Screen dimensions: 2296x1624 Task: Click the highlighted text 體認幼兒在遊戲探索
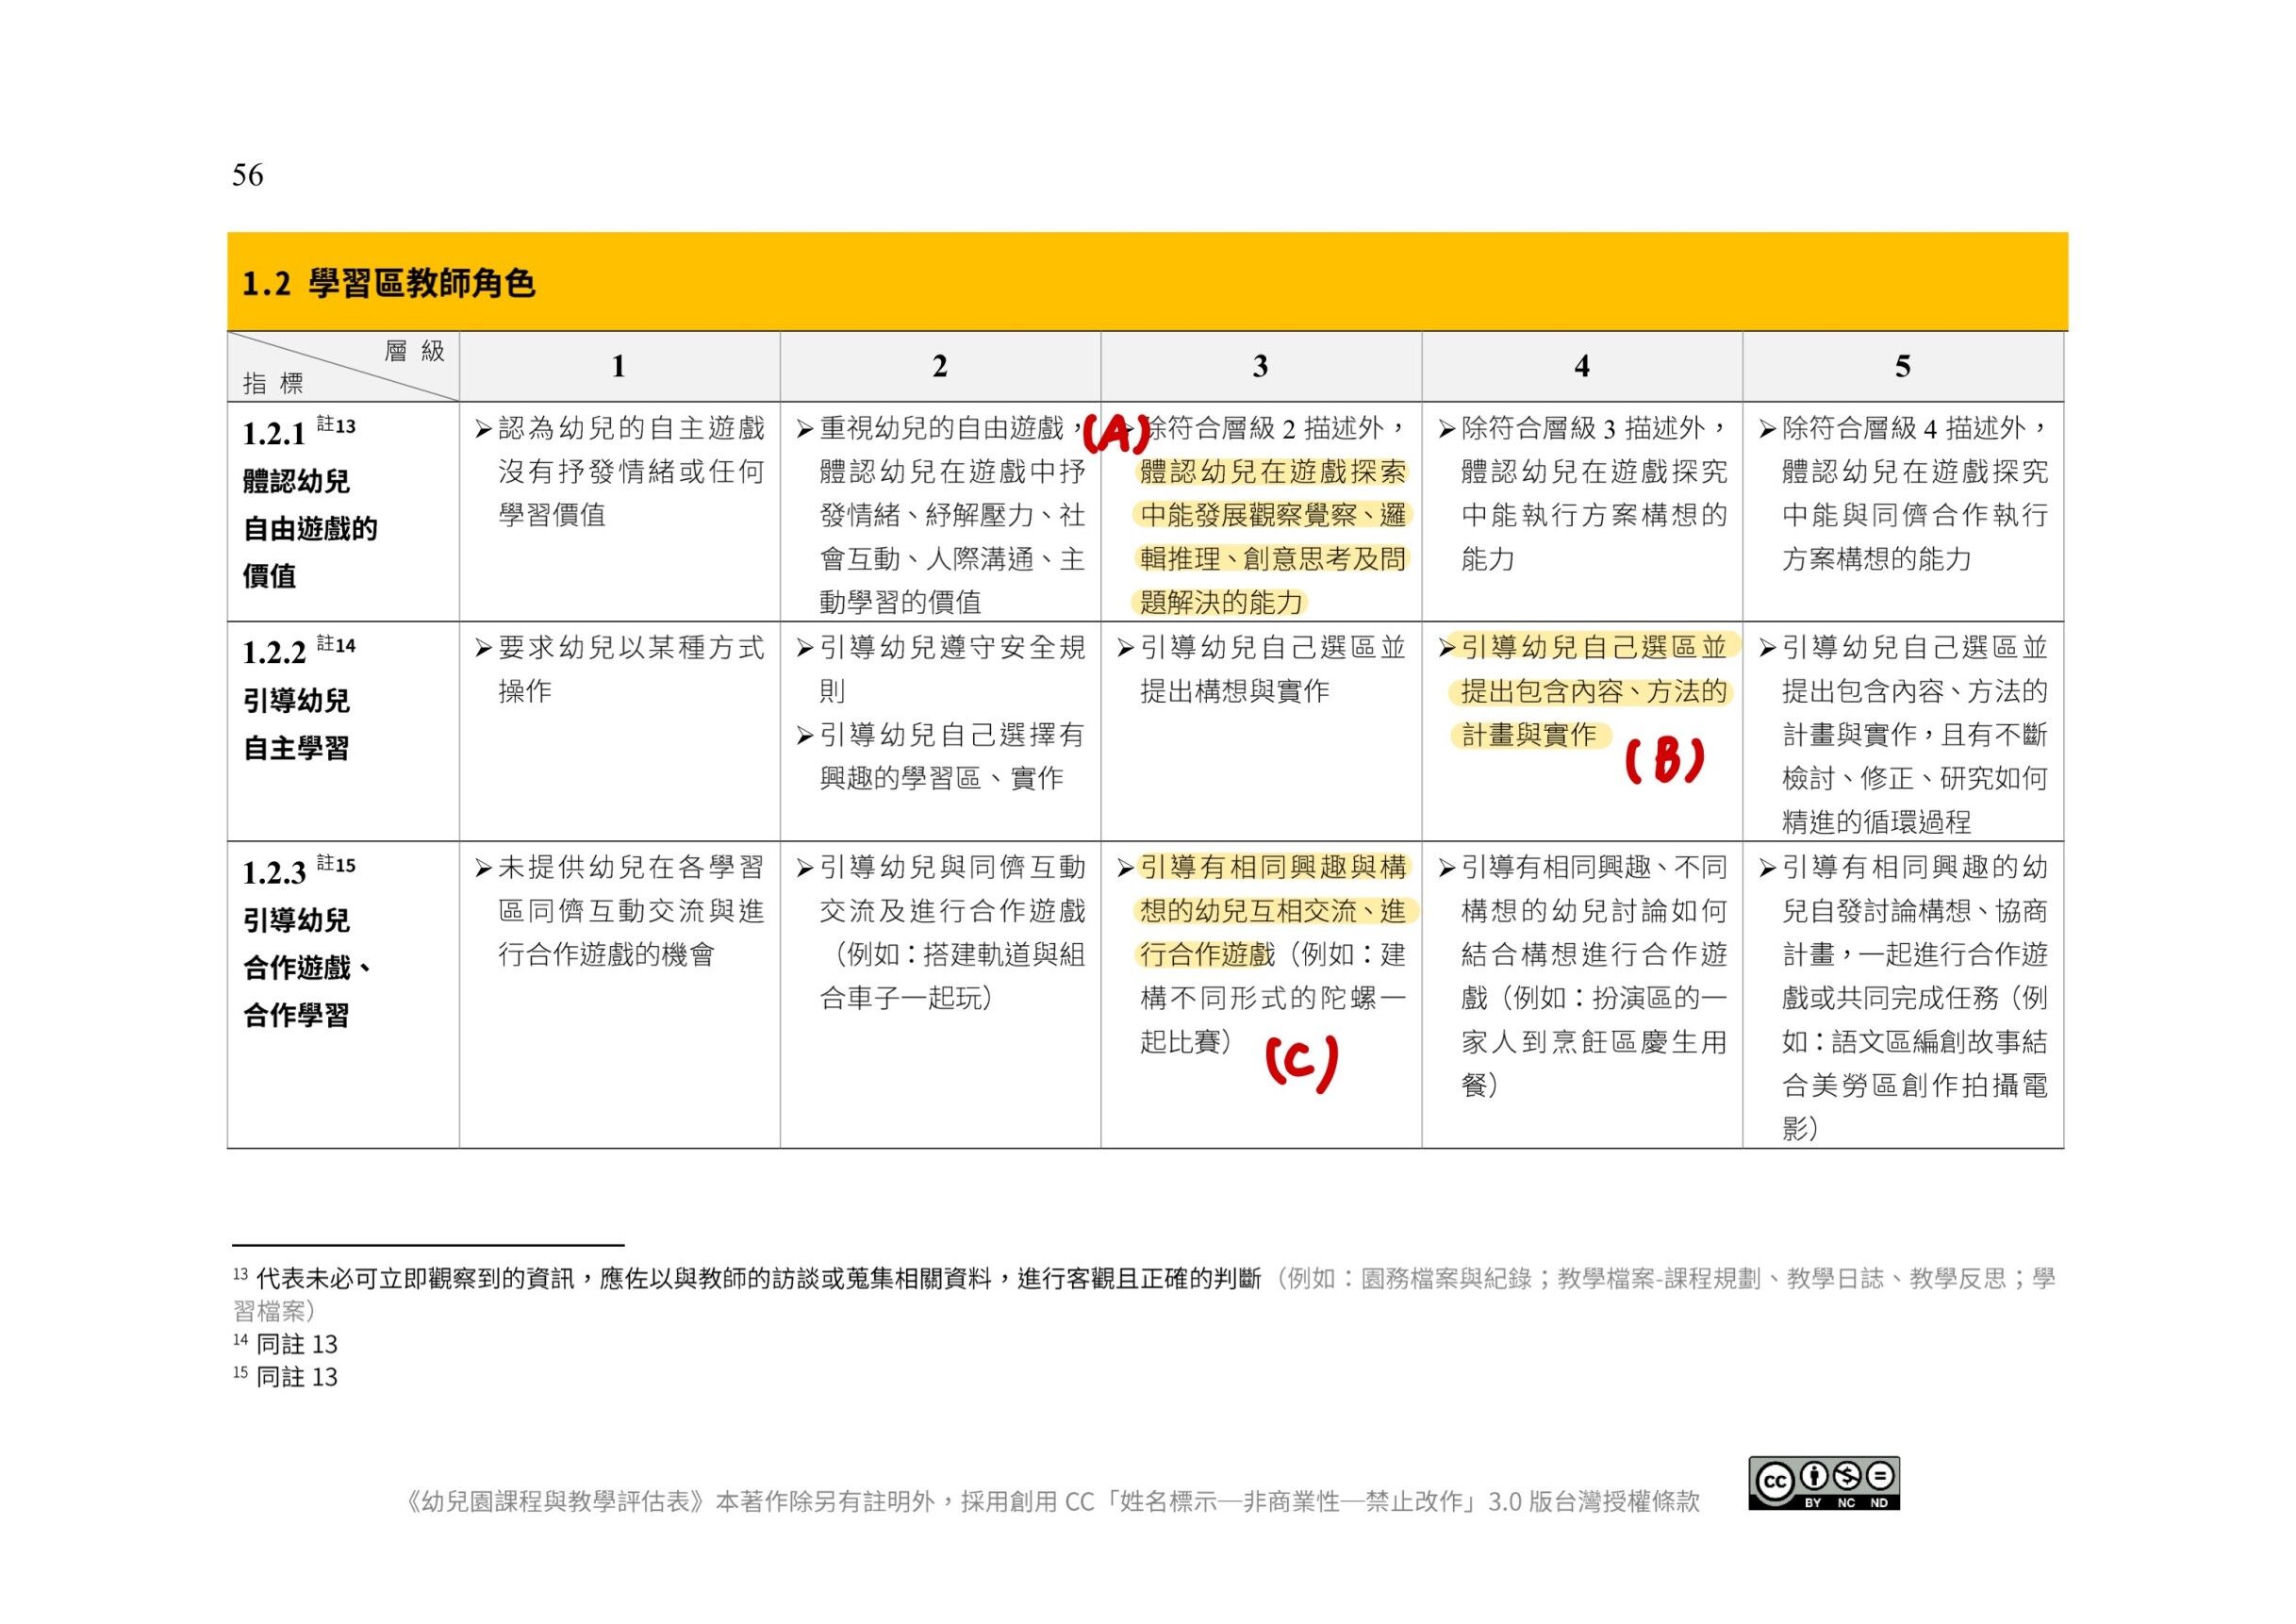(1272, 472)
